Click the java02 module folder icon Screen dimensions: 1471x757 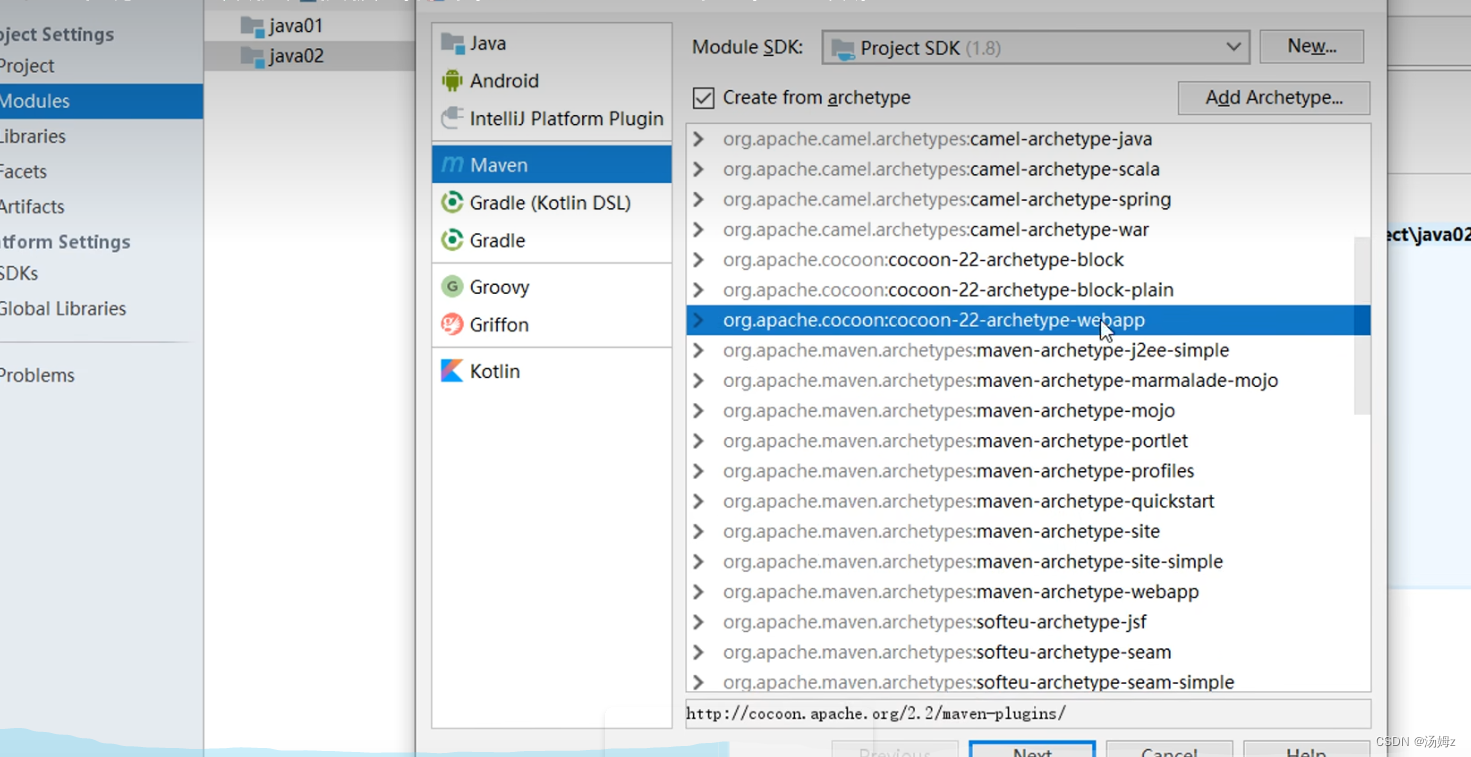click(252, 56)
